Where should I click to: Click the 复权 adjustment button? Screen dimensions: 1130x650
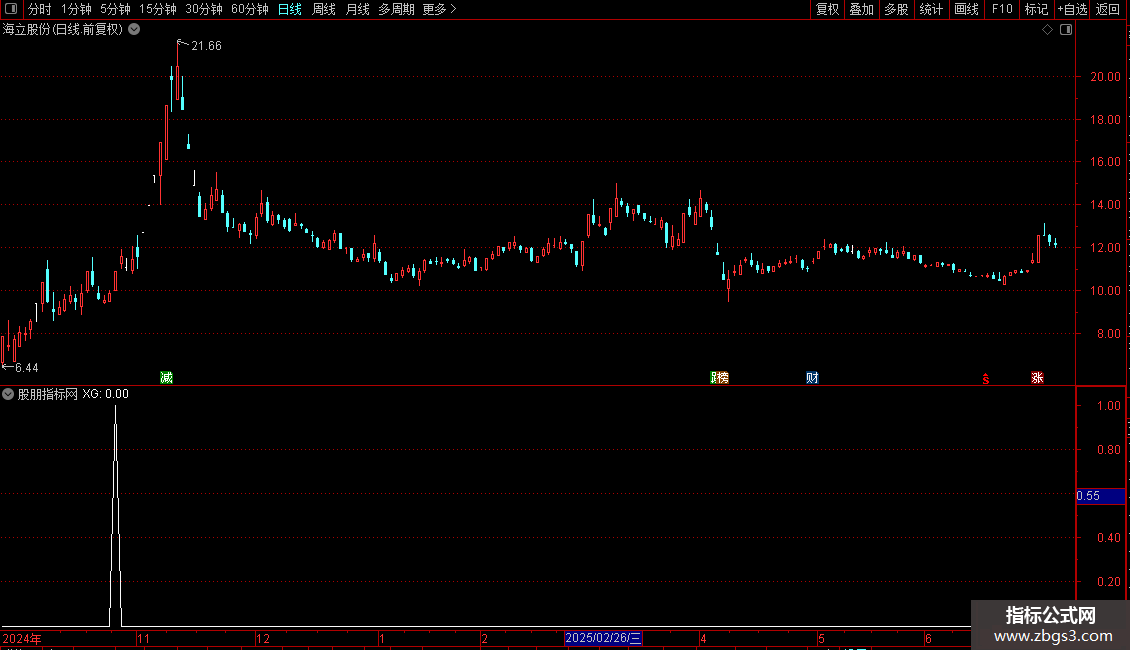click(x=827, y=9)
